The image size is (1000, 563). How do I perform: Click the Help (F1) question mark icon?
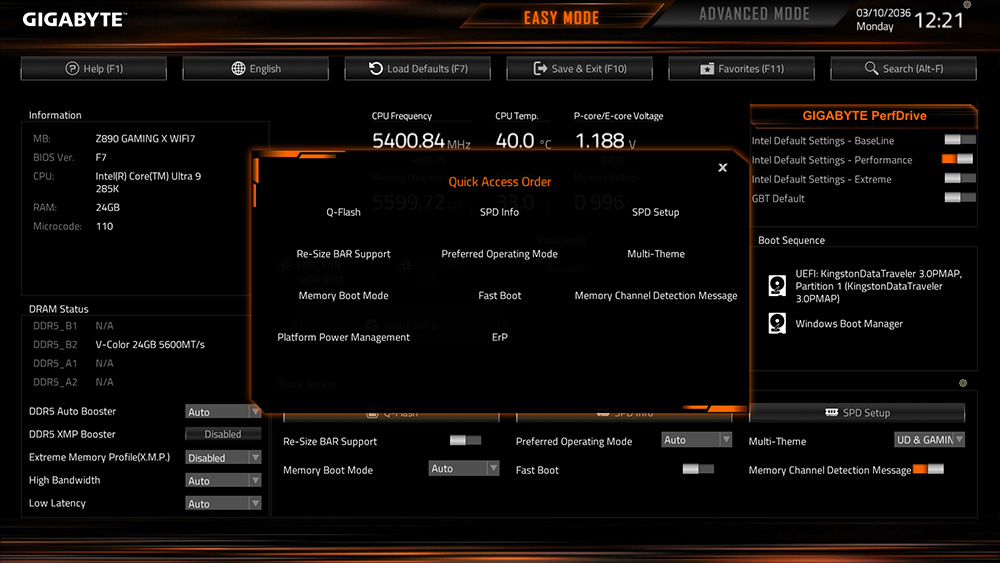pyautogui.click(x=72, y=69)
